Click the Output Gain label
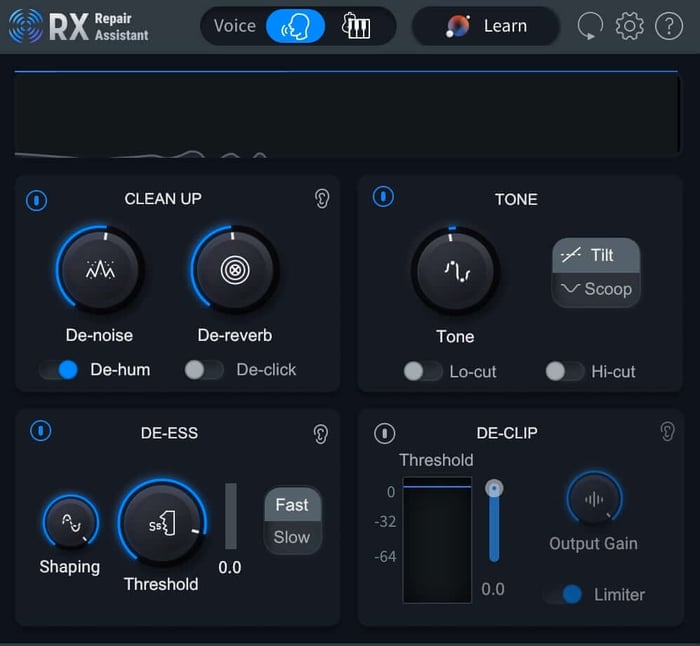The width and height of the screenshot is (700, 646). point(593,544)
